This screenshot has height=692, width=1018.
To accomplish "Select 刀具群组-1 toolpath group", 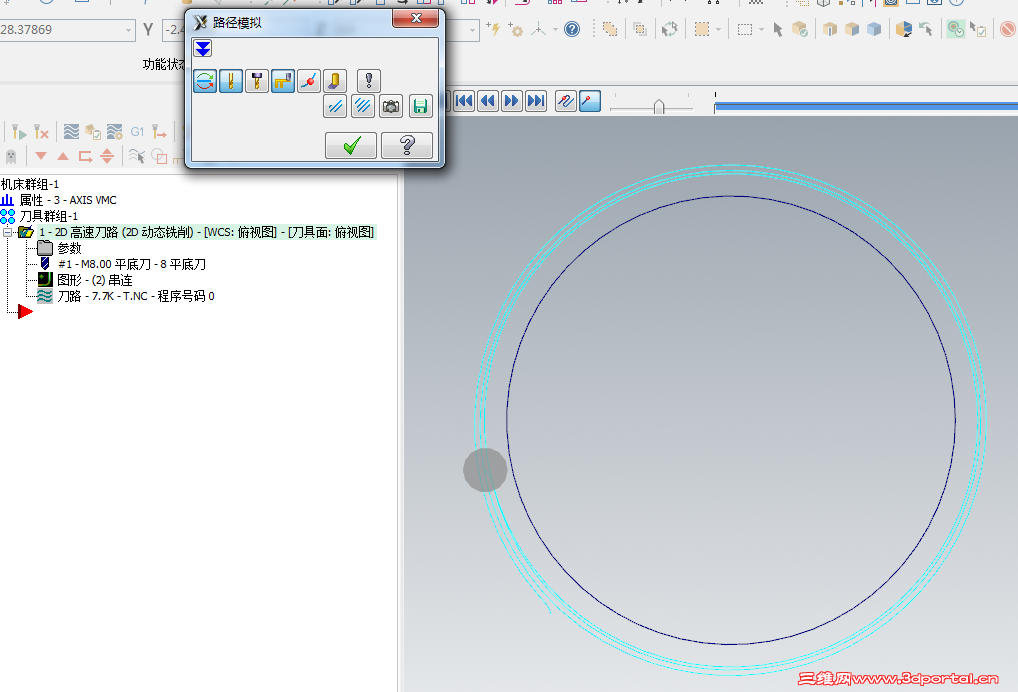I will click(x=49, y=216).
